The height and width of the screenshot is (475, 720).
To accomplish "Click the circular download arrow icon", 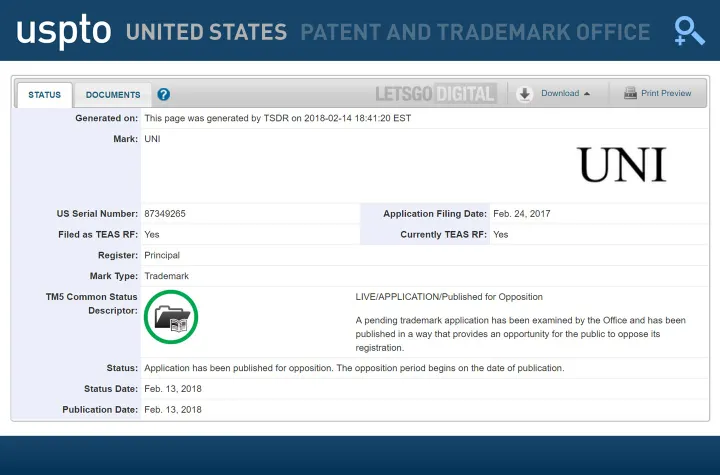I will pos(525,94).
